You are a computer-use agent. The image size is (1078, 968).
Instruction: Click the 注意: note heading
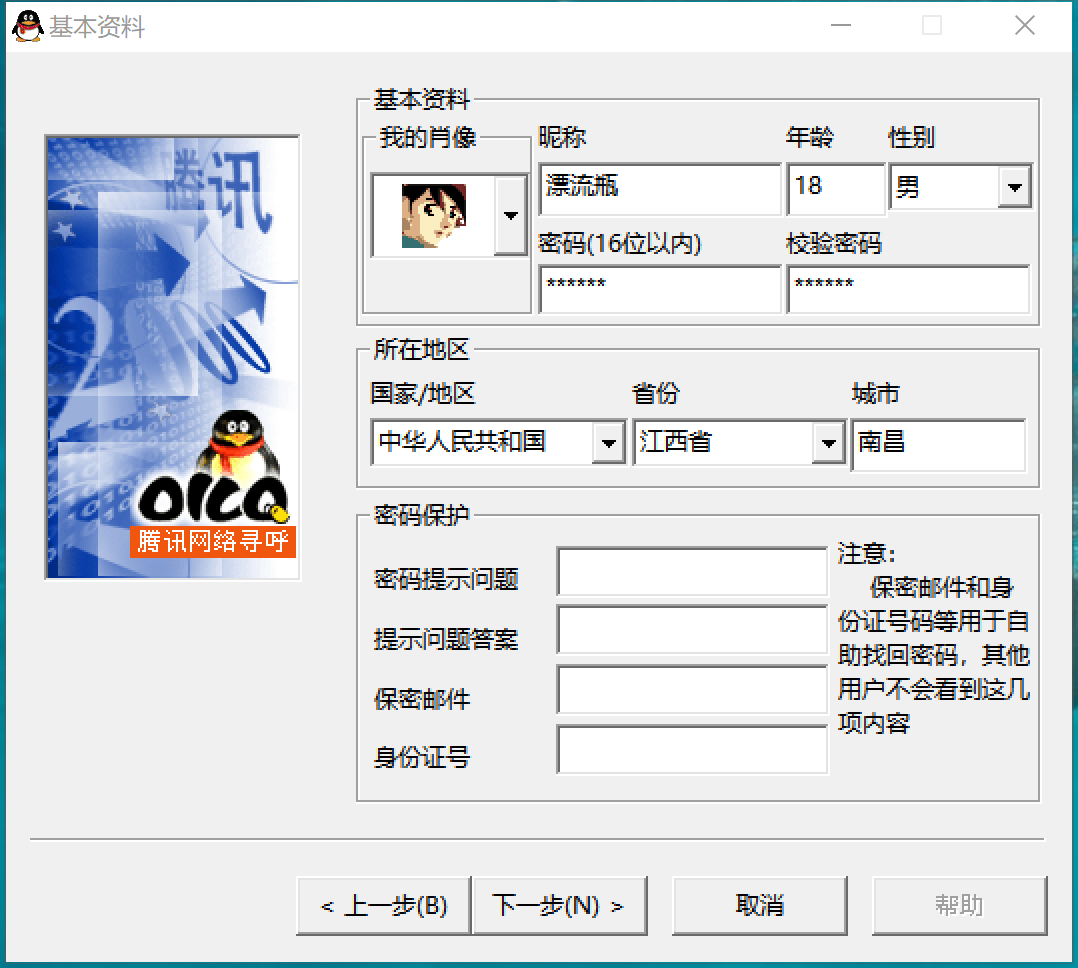click(867, 553)
